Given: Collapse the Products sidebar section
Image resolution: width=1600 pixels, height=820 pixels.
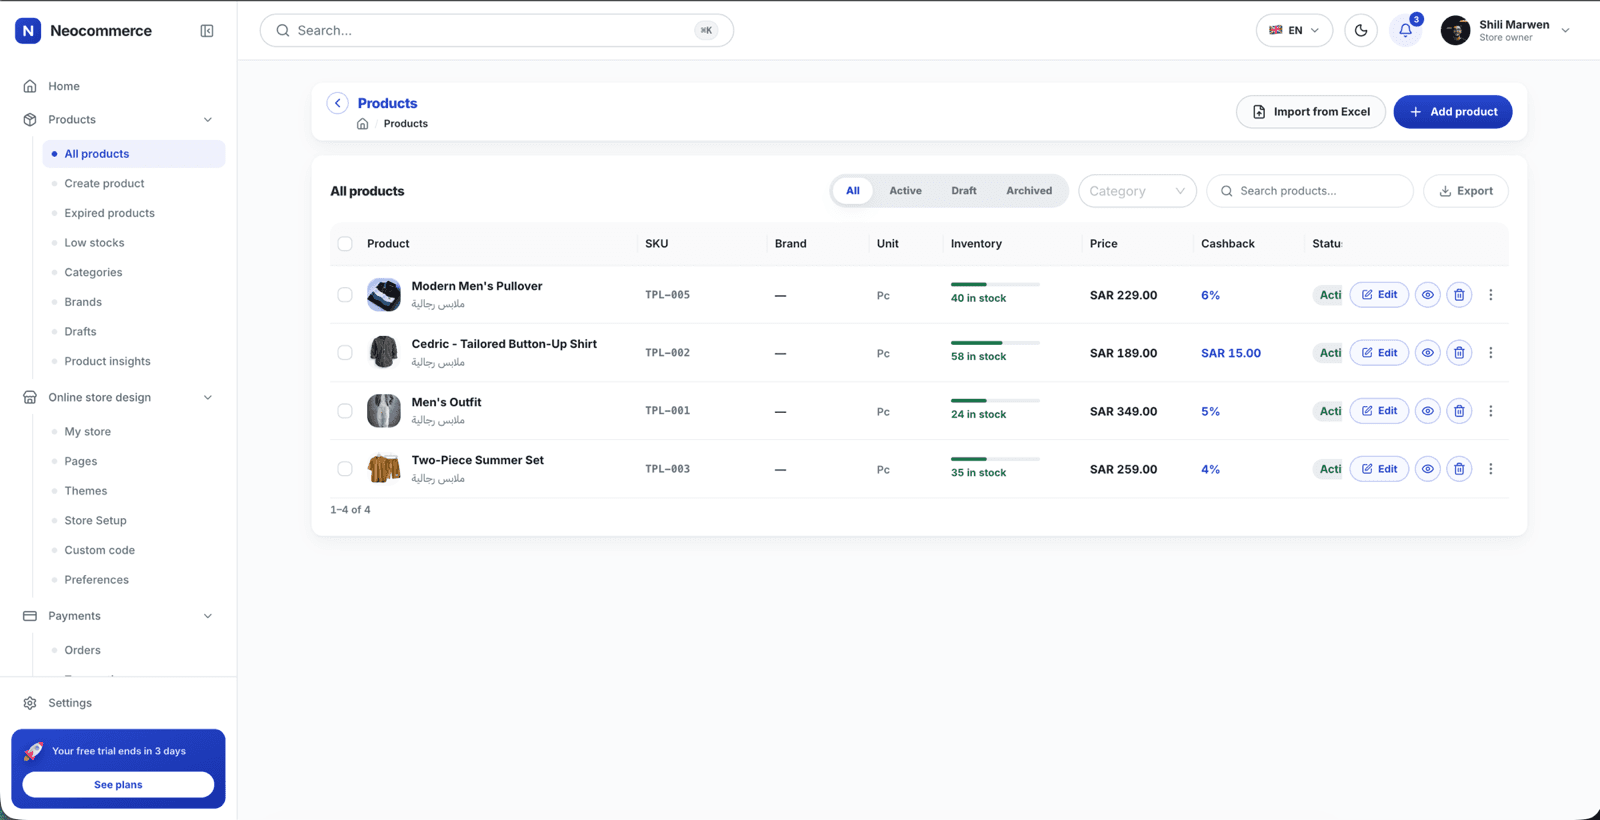Looking at the screenshot, I should coord(208,120).
